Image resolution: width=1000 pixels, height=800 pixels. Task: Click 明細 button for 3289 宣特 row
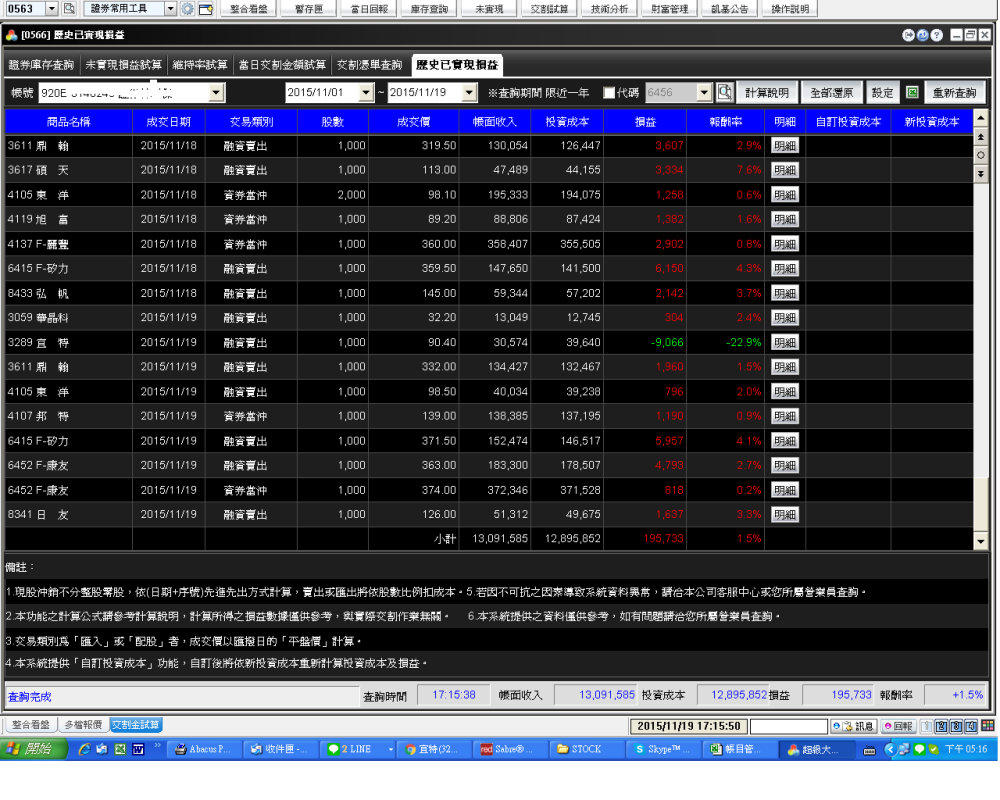pos(785,342)
